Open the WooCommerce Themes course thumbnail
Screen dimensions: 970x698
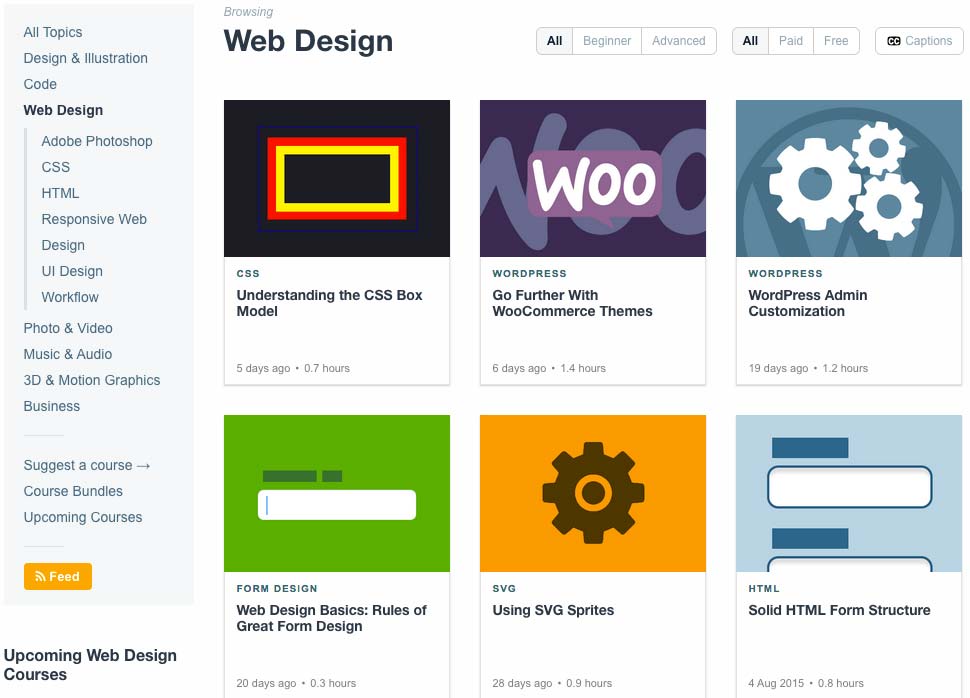[593, 178]
